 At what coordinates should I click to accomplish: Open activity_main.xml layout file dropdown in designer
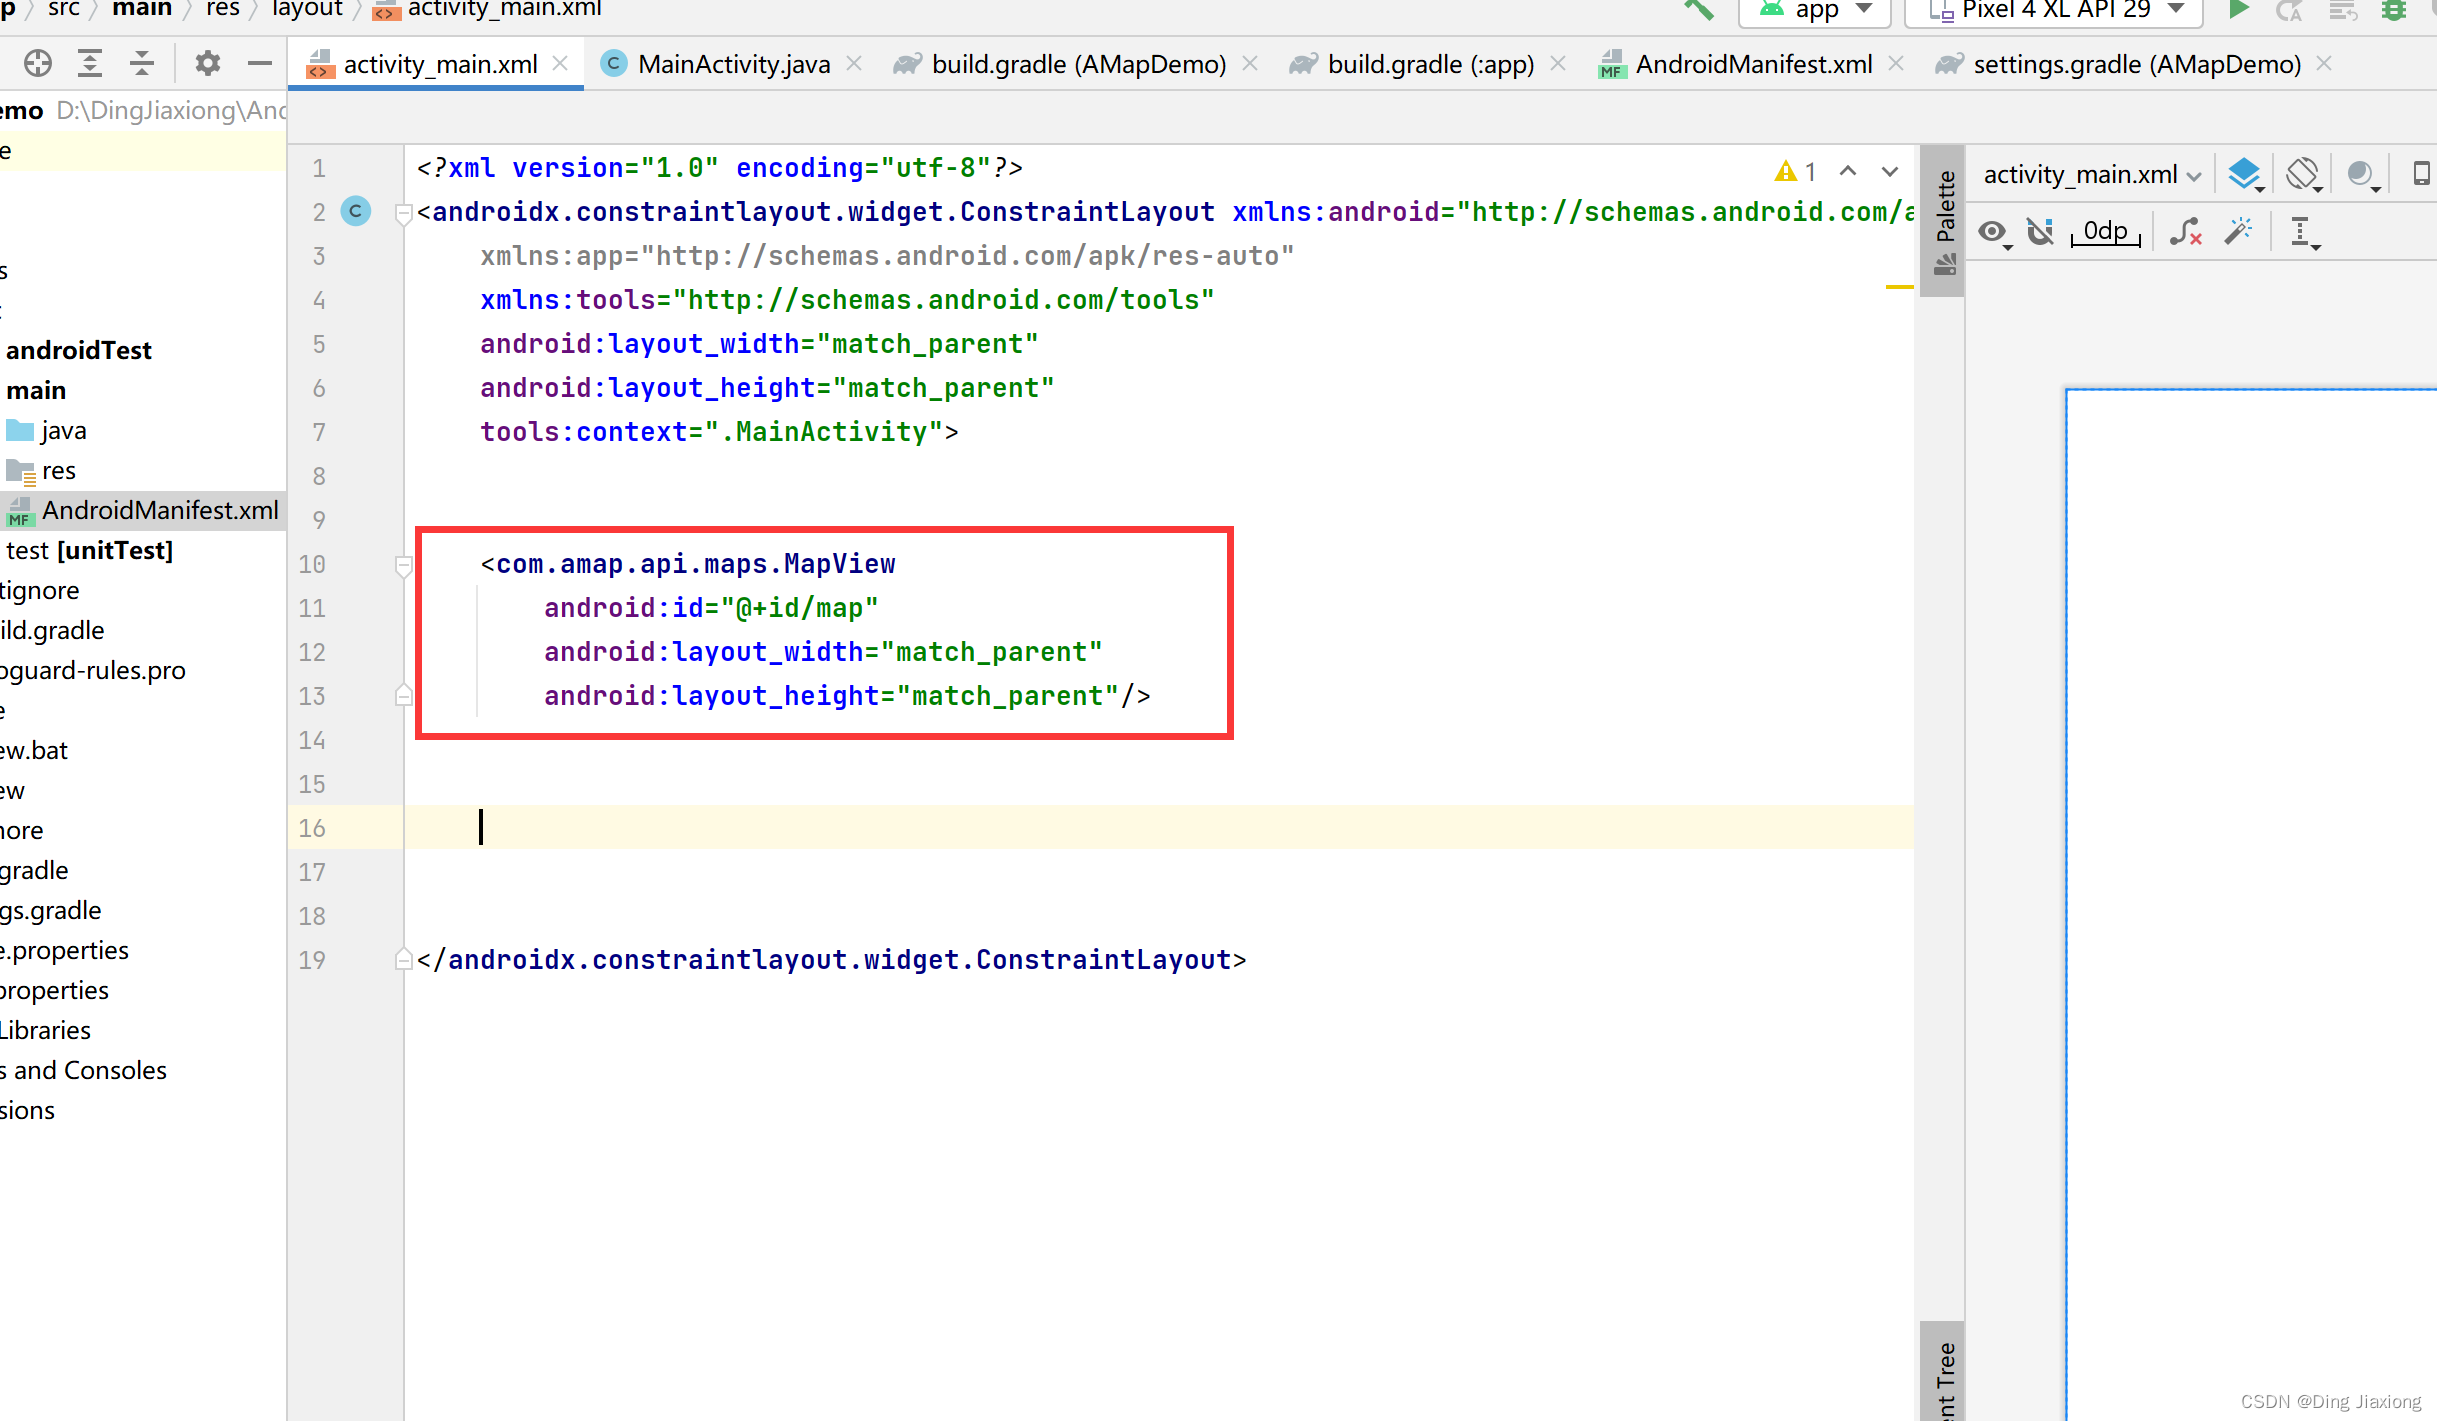coord(2092,174)
